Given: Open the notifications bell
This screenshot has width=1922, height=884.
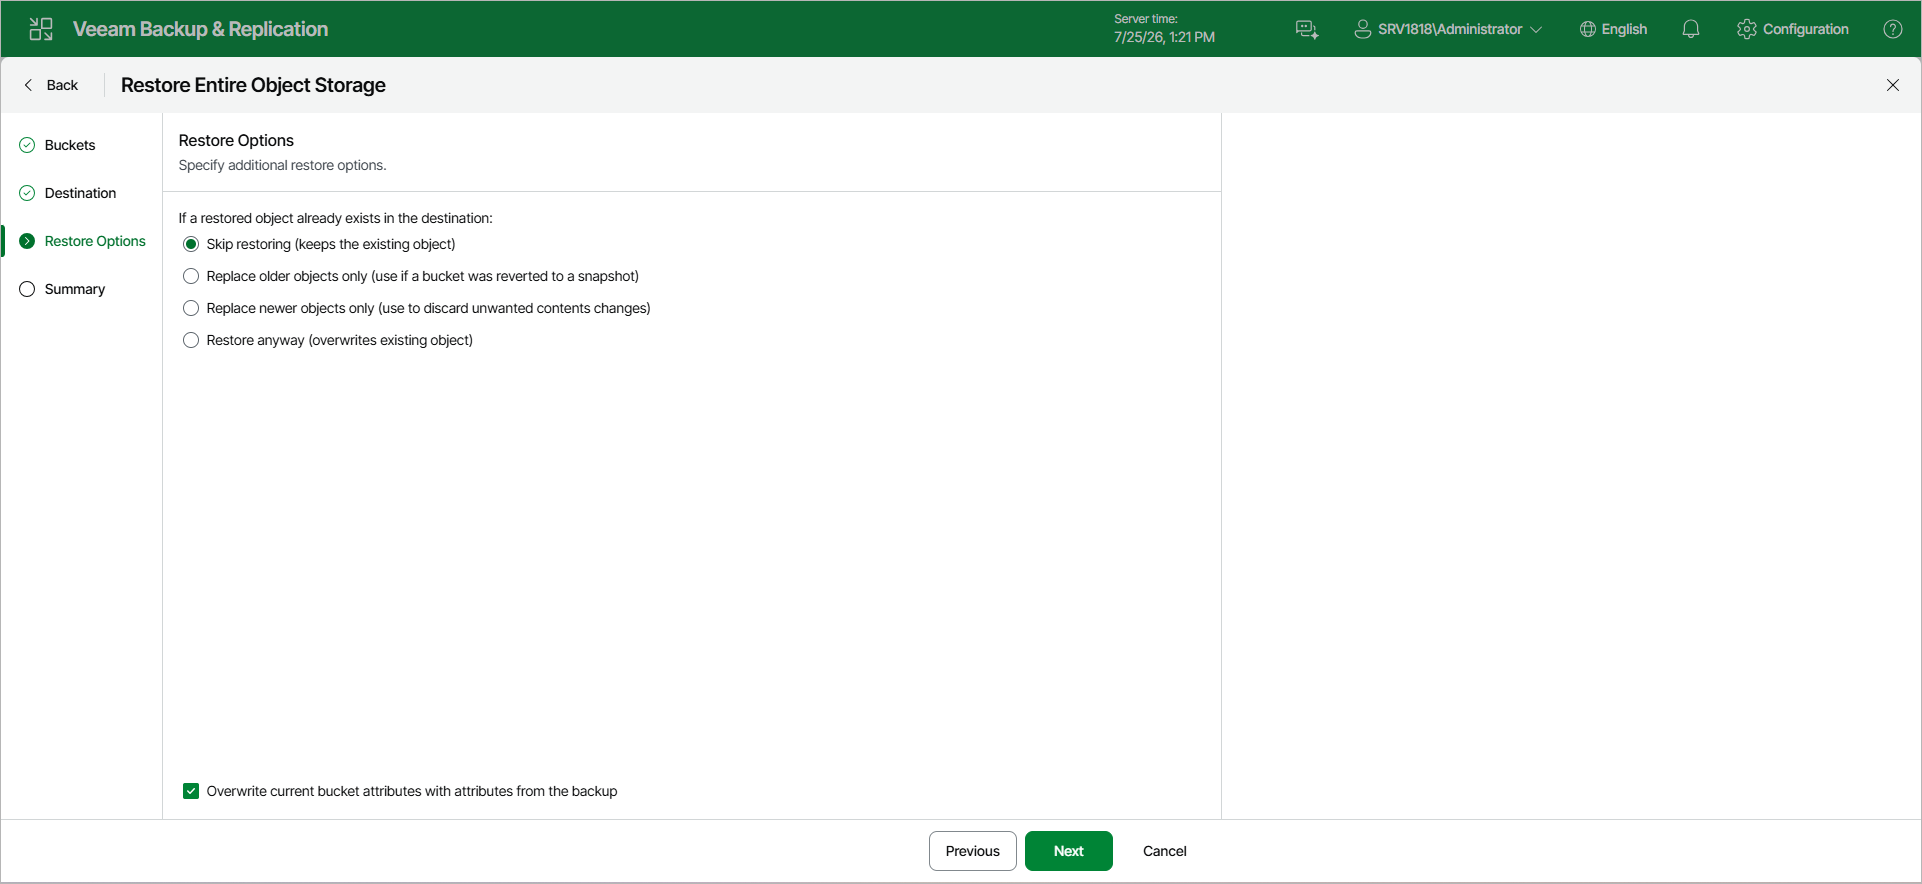Looking at the screenshot, I should (1691, 29).
